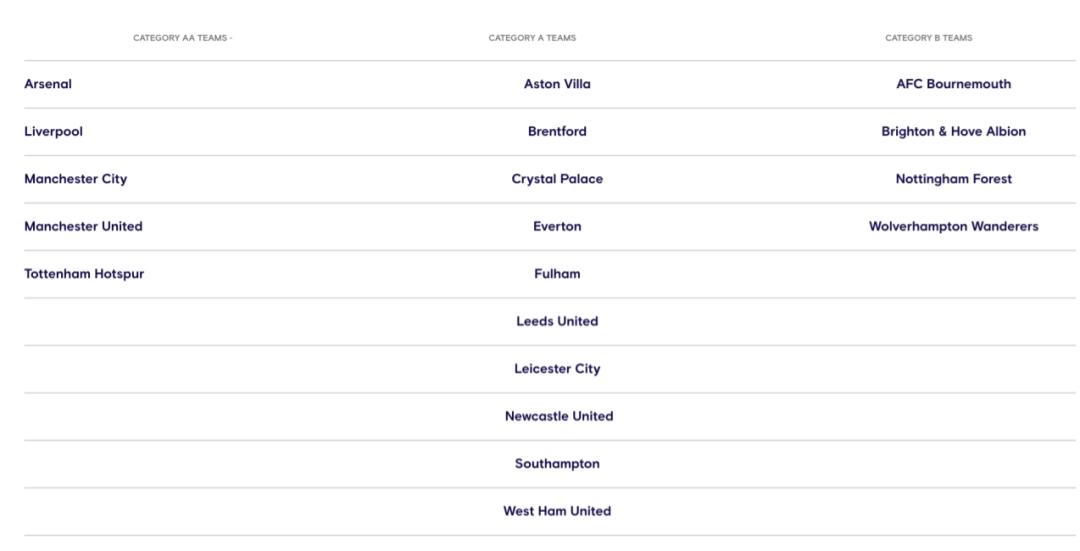Click Leicester City team
Viewport: 1080px width, 551px height.
(x=557, y=369)
